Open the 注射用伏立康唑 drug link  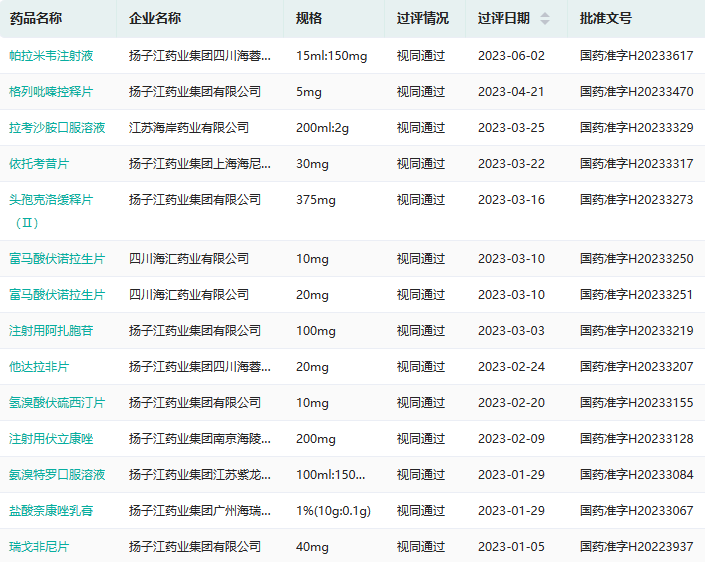(x=51, y=439)
